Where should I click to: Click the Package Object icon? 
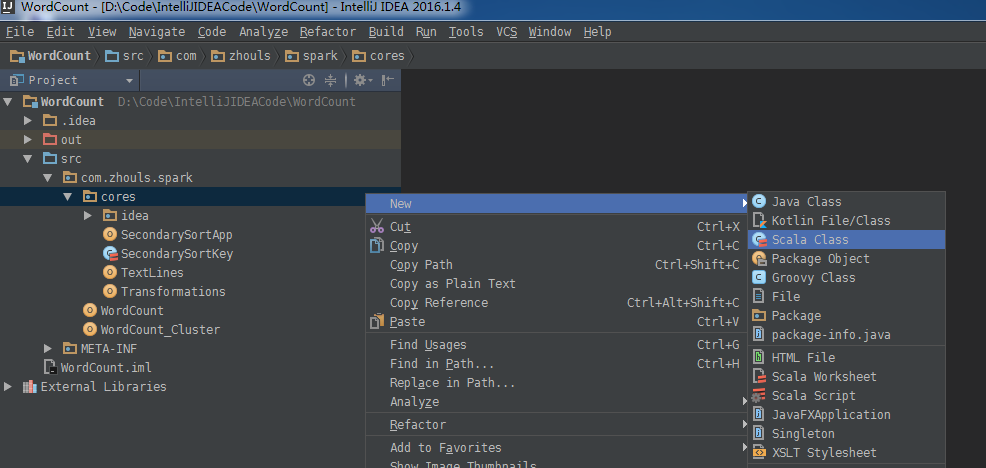760,259
